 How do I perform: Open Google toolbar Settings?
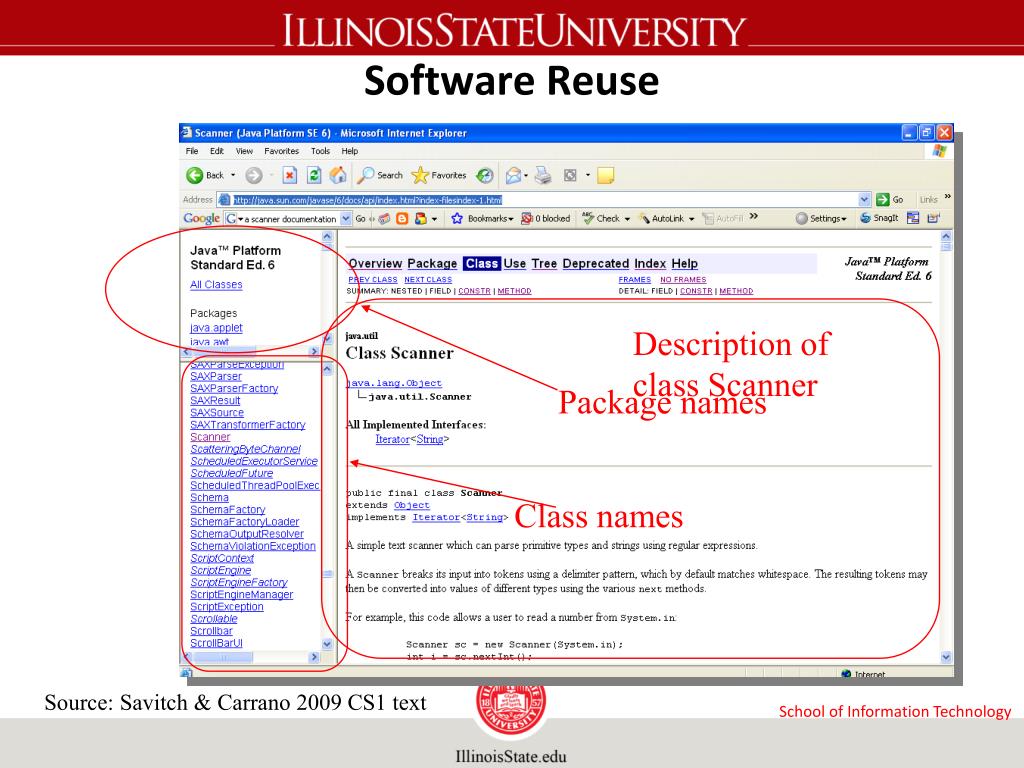821,219
